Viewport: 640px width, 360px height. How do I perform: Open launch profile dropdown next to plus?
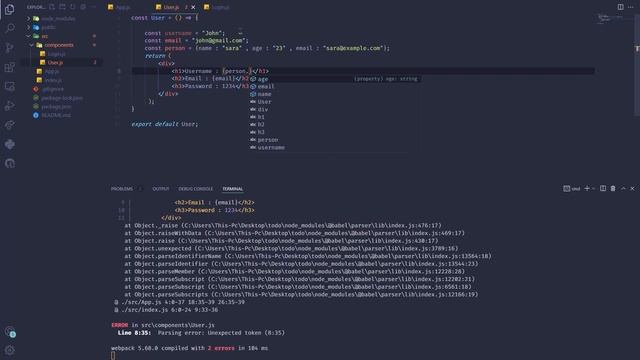tap(593, 189)
